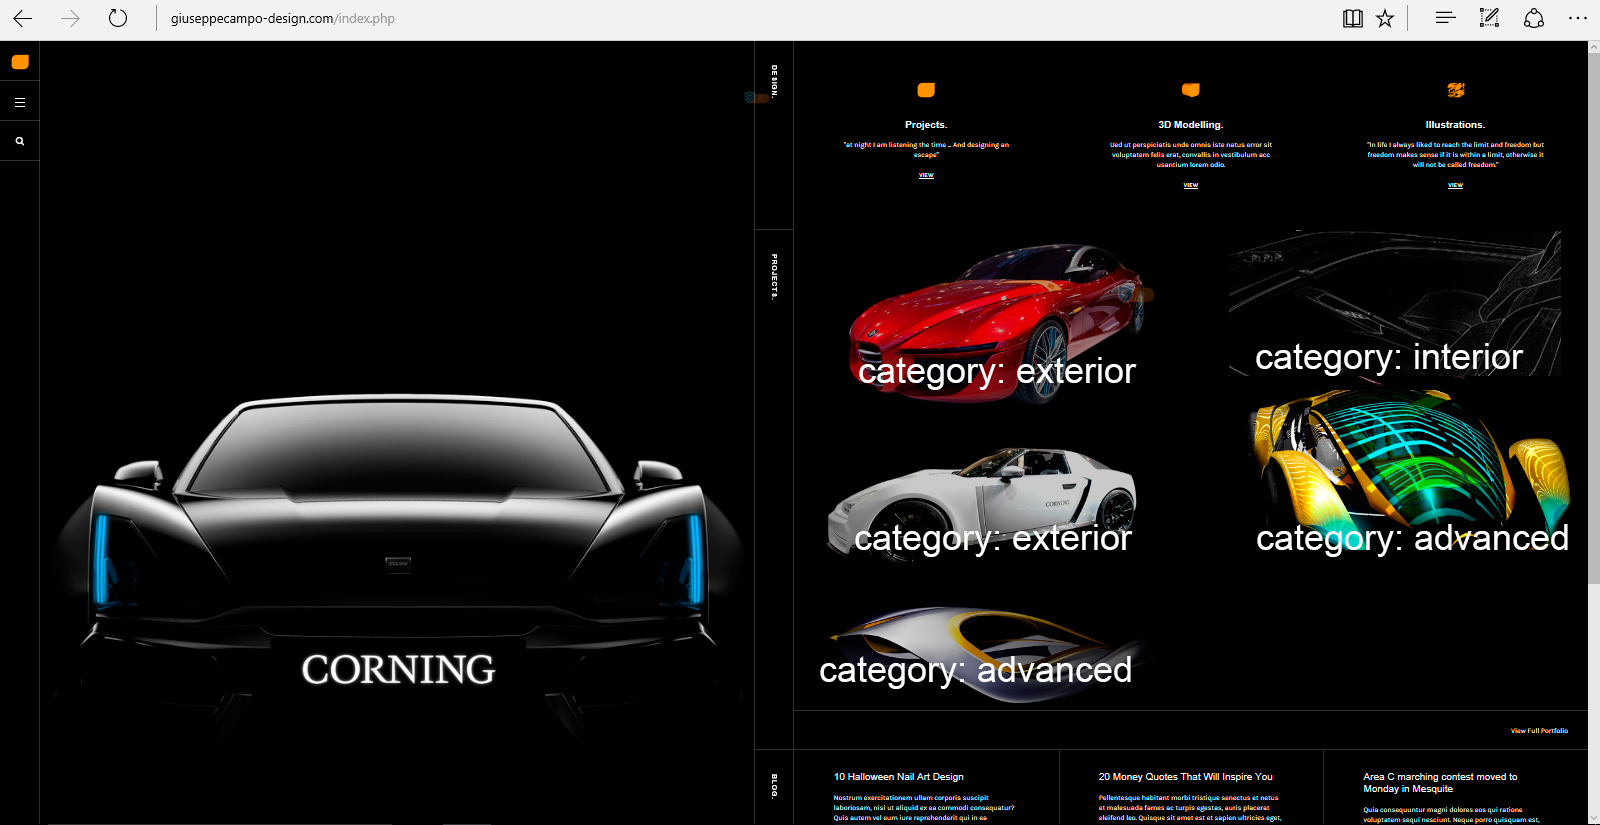Open the 20 Money Quotes blog post

(x=1186, y=777)
